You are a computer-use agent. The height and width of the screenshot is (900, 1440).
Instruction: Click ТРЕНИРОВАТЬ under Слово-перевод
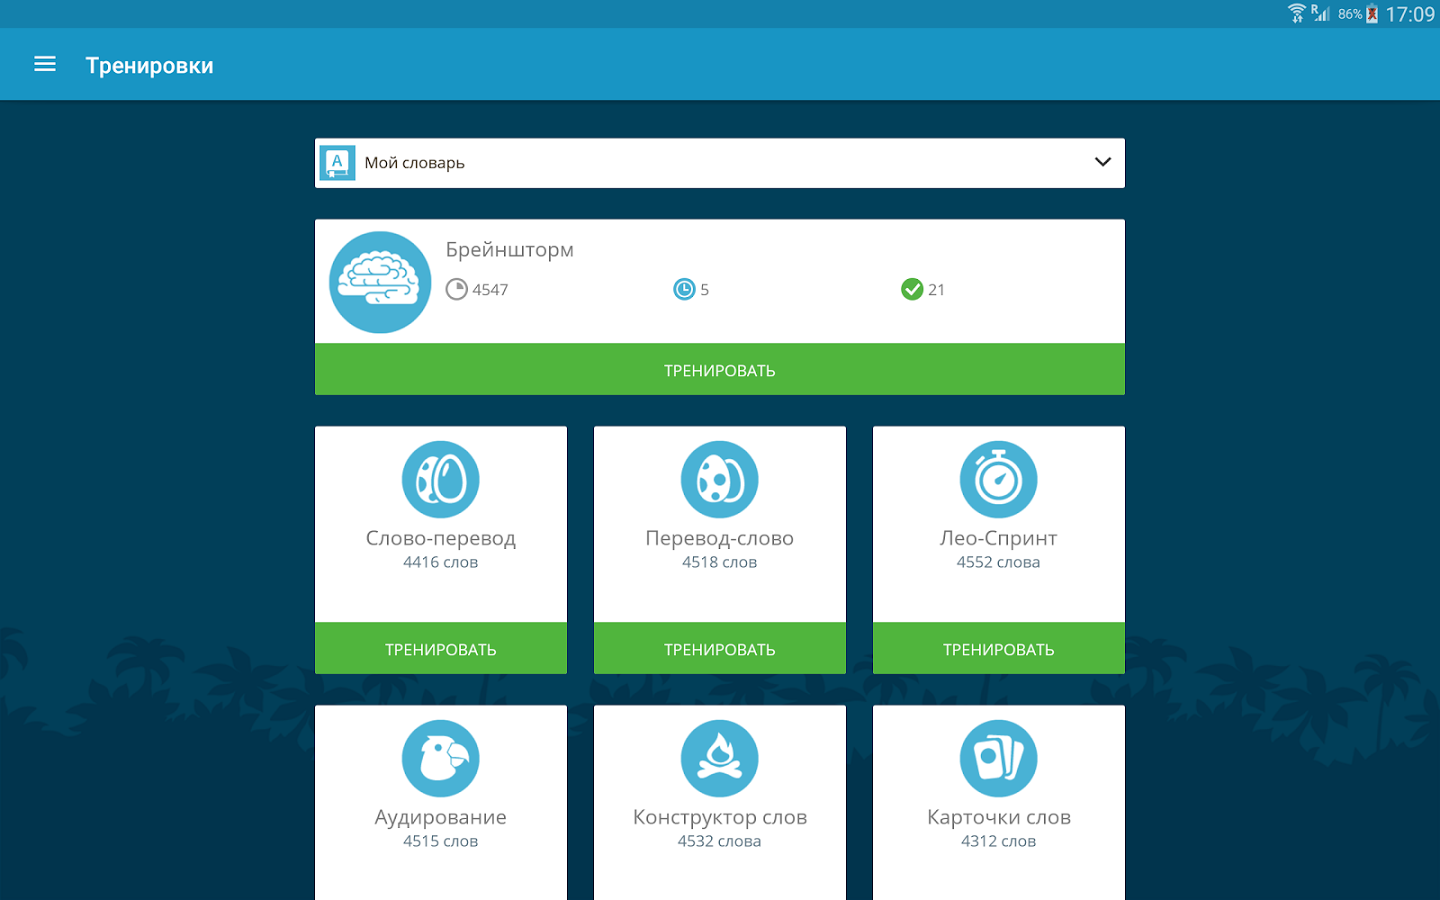pos(441,649)
